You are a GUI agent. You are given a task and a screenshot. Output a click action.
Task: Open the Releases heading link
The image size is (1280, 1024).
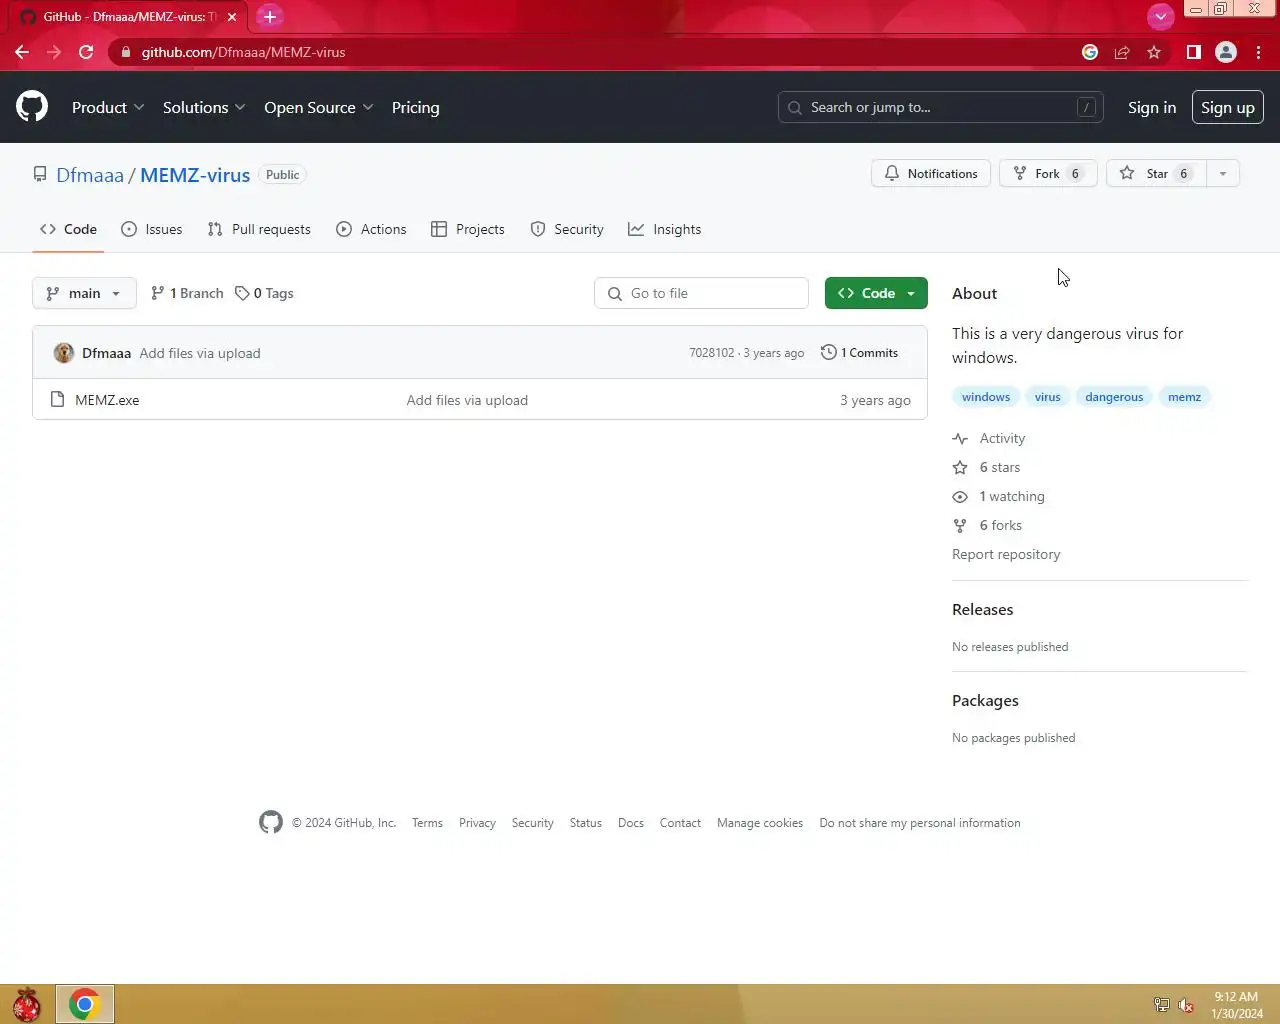click(x=982, y=609)
